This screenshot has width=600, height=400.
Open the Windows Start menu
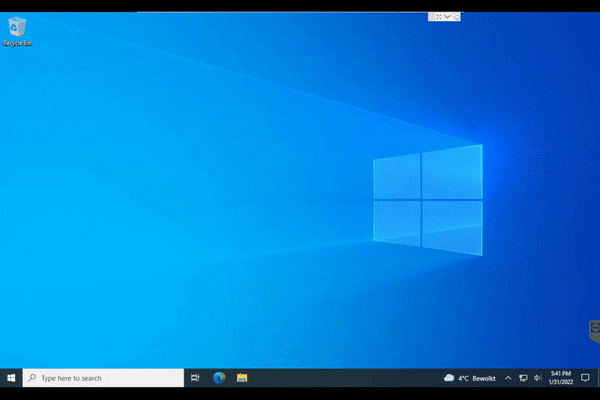click(11, 378)
